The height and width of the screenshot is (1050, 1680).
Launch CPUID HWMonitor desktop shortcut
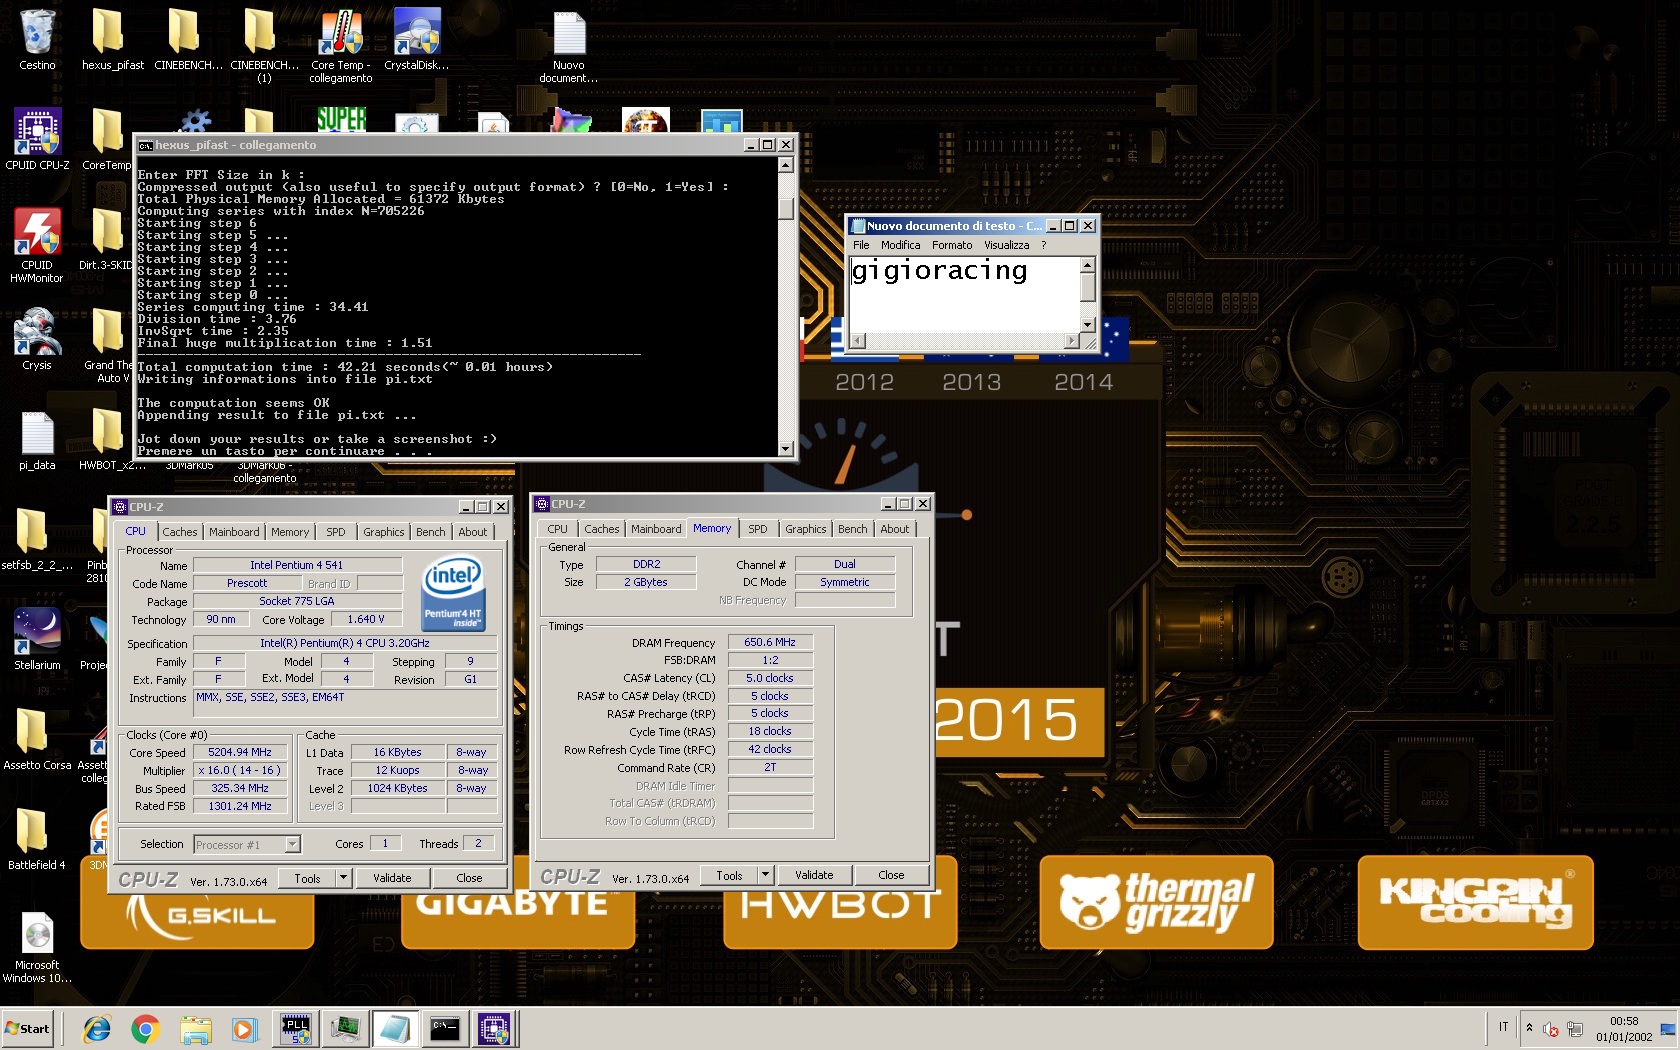[37, 246]
